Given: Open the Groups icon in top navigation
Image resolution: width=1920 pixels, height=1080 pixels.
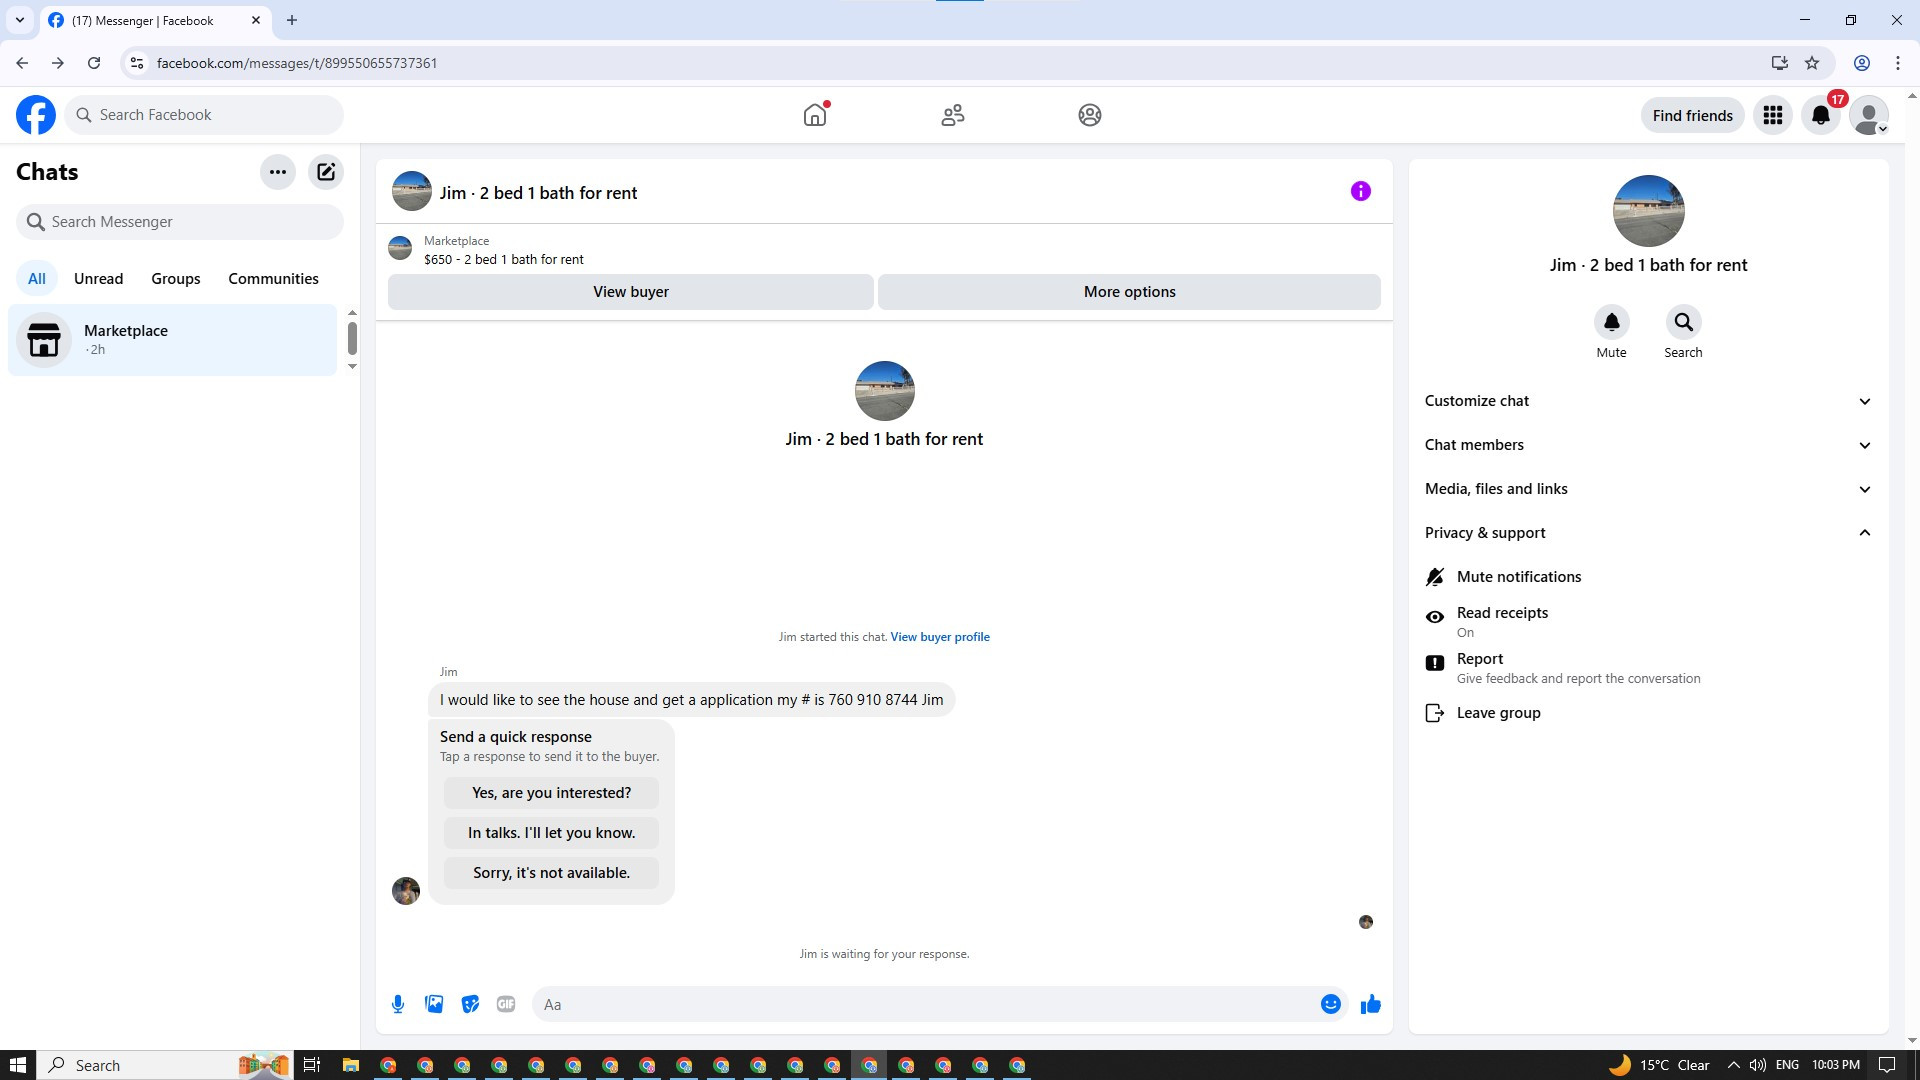Looking at the screenshot, I should (x=1090, y=115).
